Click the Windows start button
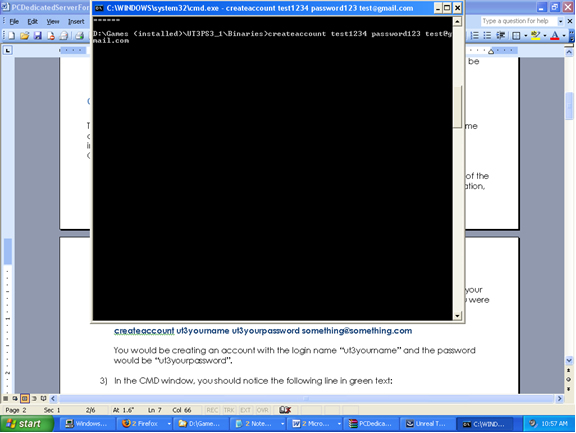This screenshot has width=576, height=433. tap(26, 423)
